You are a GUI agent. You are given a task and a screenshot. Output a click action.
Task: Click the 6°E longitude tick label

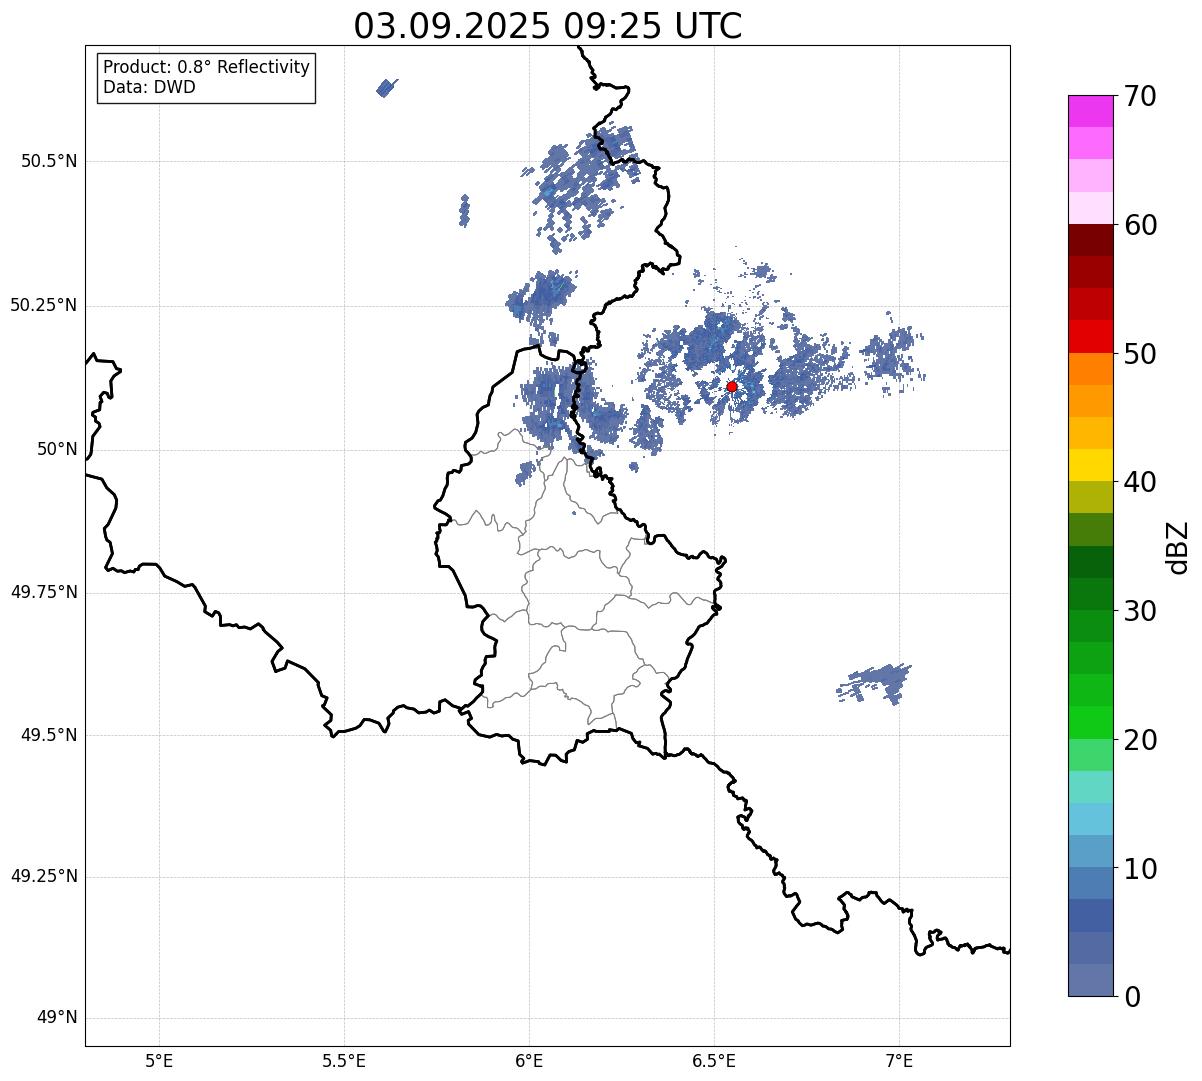[x=529, y=1060]
